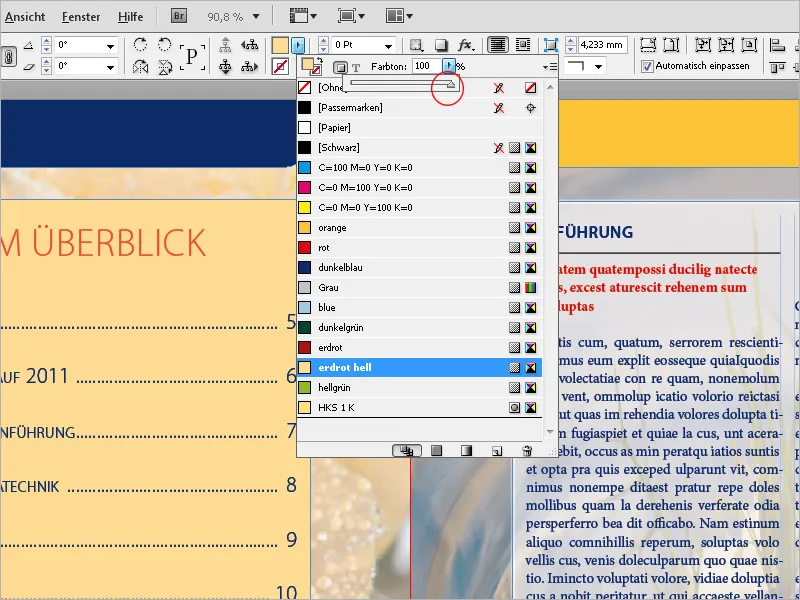Image resolution: width=800 pixels, height=600 pixels.
Task: Click the None swatch prohibit toggle
Action: coord(530,88)
